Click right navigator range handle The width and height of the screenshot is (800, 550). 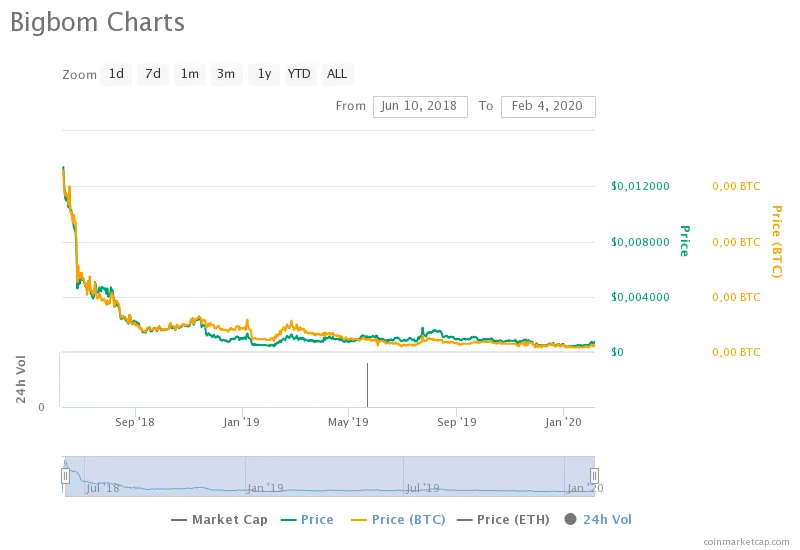(x=594, y=476)
